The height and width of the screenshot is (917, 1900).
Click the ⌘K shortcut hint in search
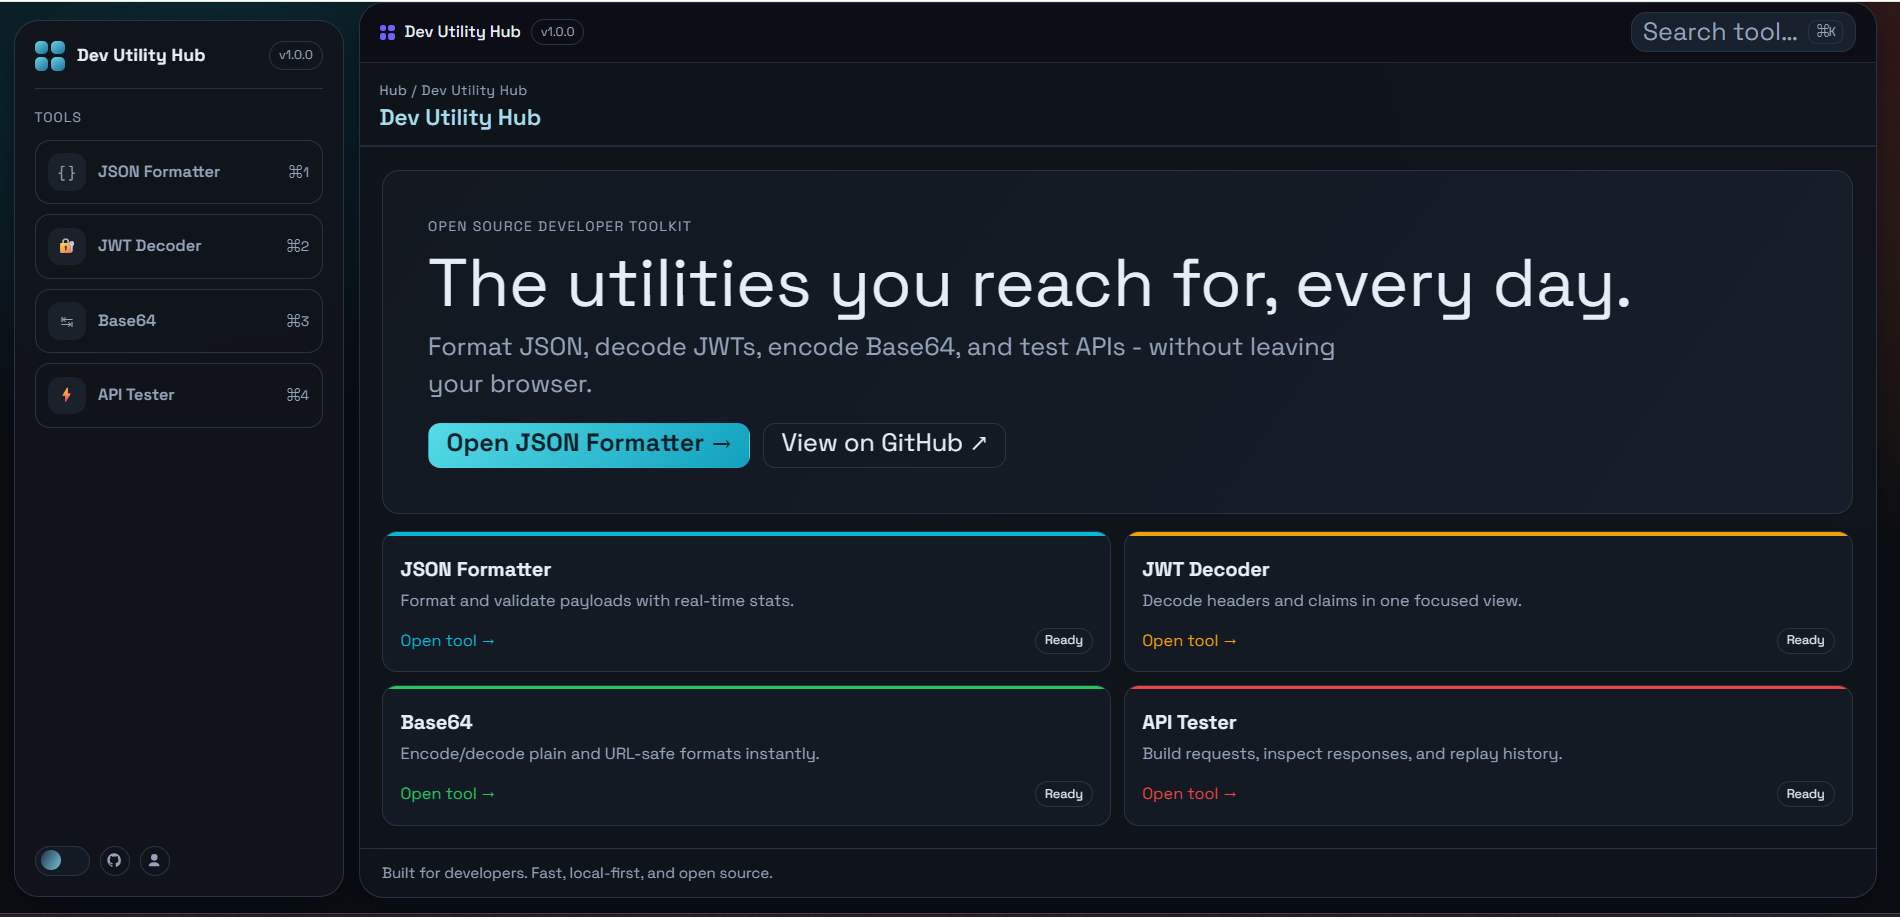pyautogui.click(x=1826, y=31)
